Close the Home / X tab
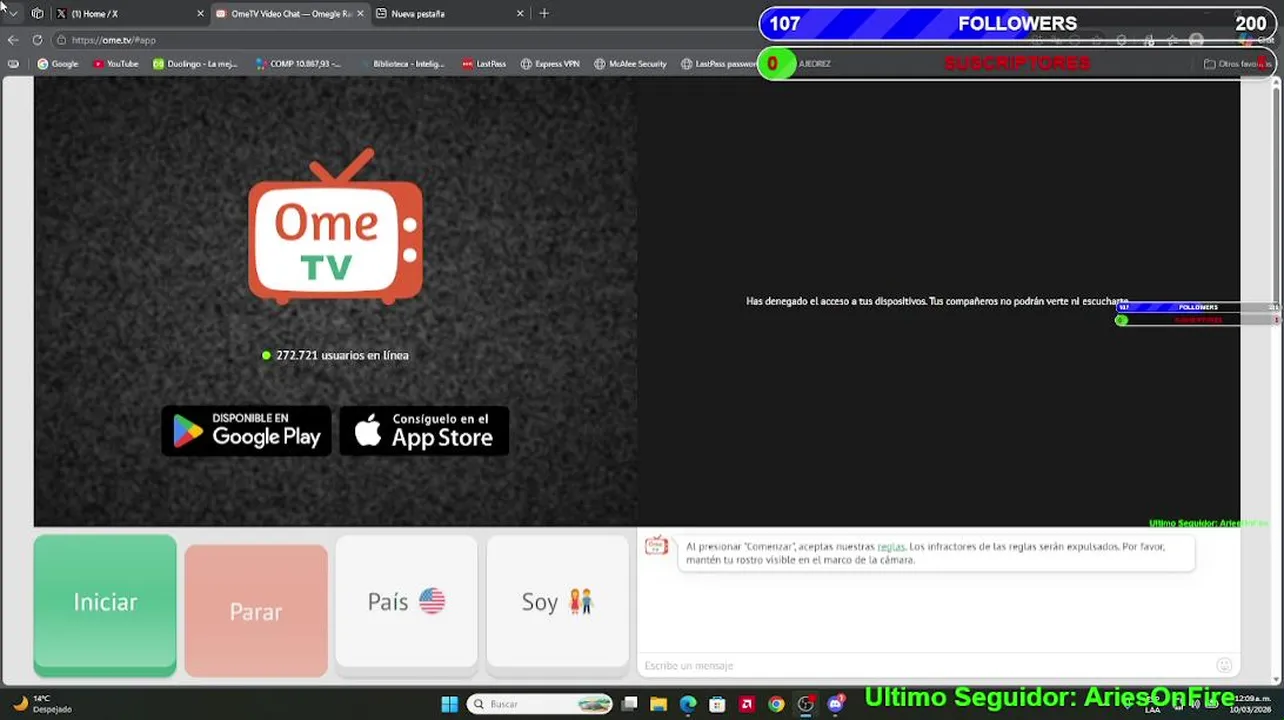Image resolution: width=1284 pixels, height=720 pixels. tap(200, 14)
